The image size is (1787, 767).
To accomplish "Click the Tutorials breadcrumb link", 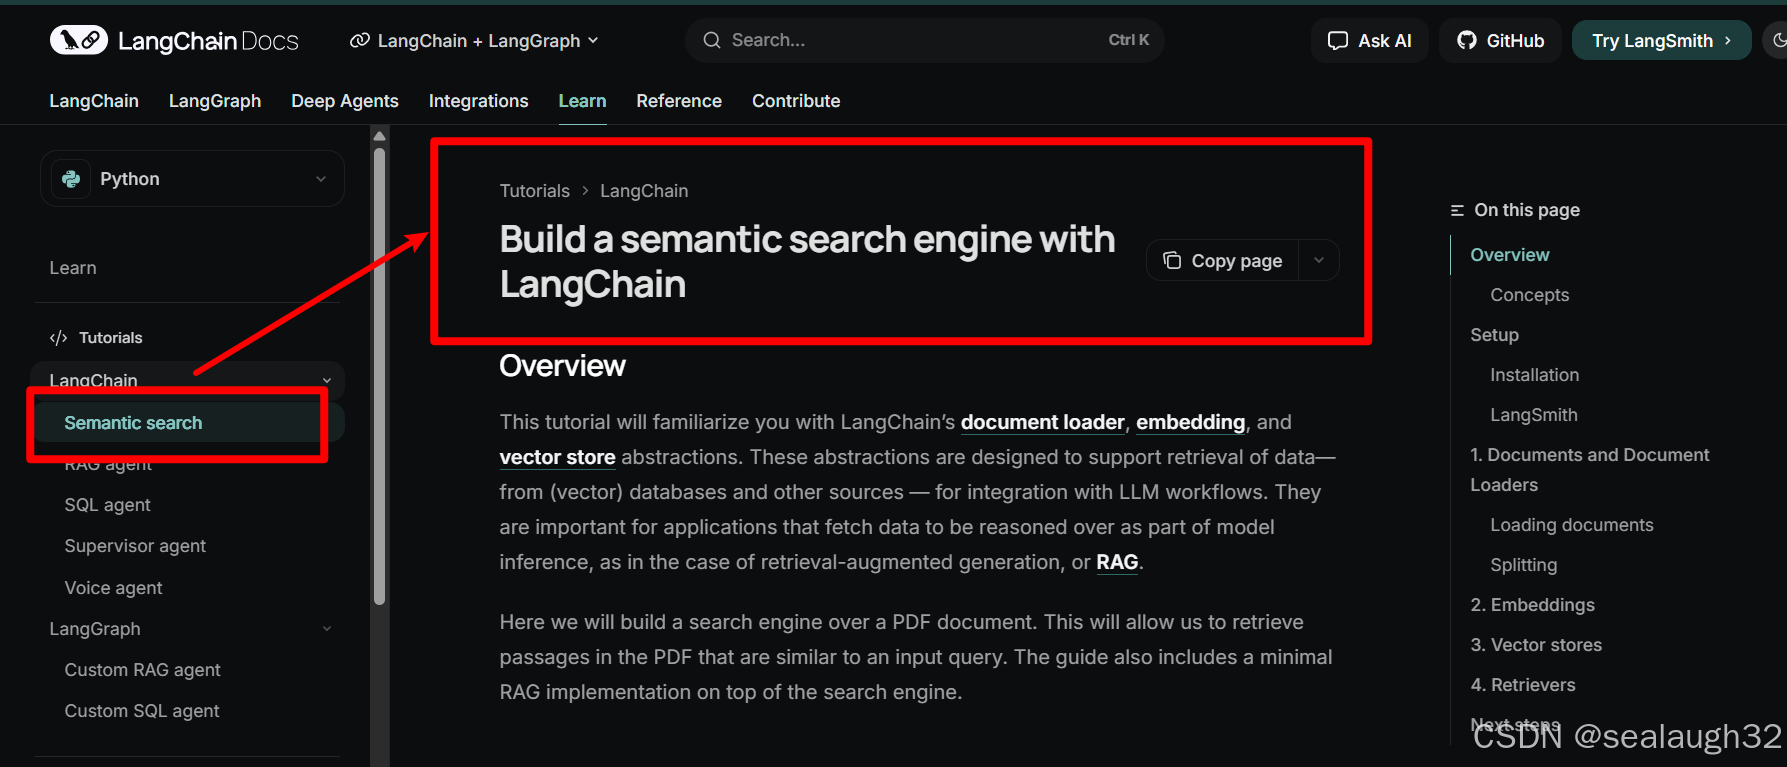I will tap(535, 191).
